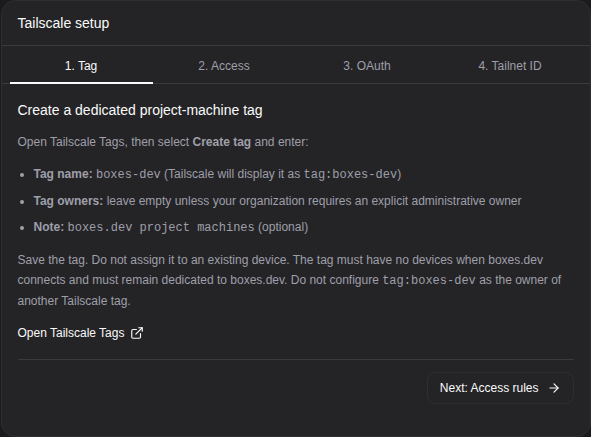Click 'tag:boxes-dev' in the save-the-tag paragraph
The image size is (591, 437).
(x=429, y=280)
